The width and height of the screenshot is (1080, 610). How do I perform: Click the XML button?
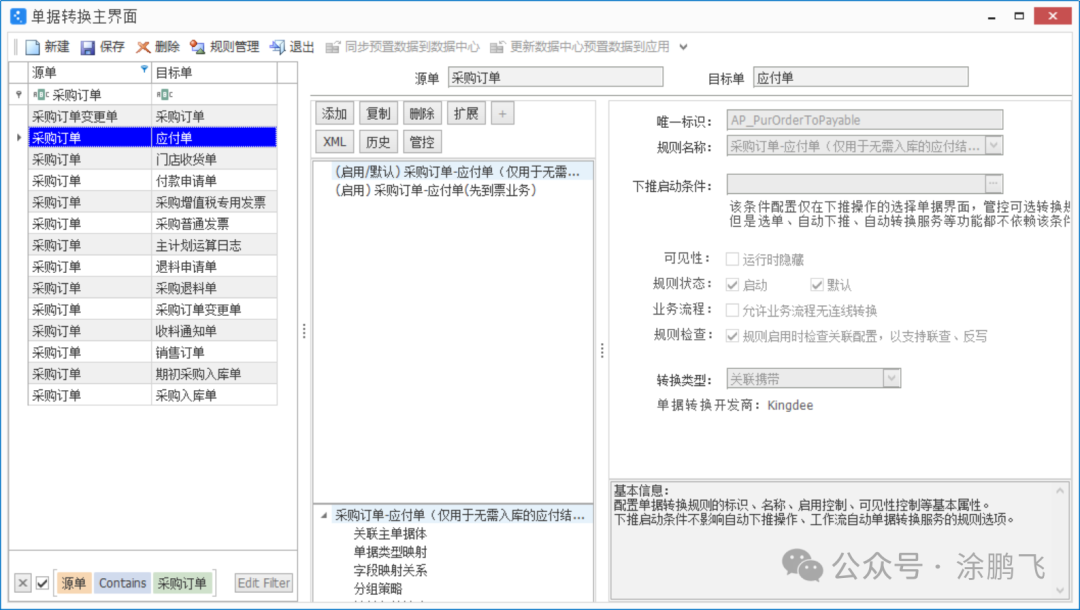pos(335,142)
